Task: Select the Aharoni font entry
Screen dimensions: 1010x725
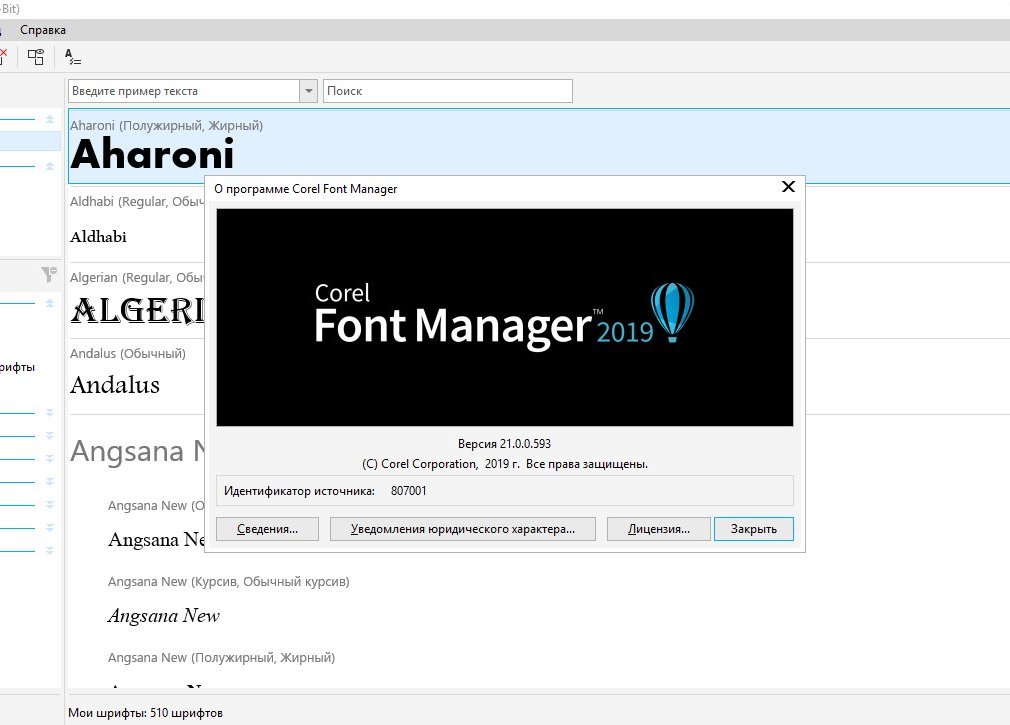Action: point(538,146)
